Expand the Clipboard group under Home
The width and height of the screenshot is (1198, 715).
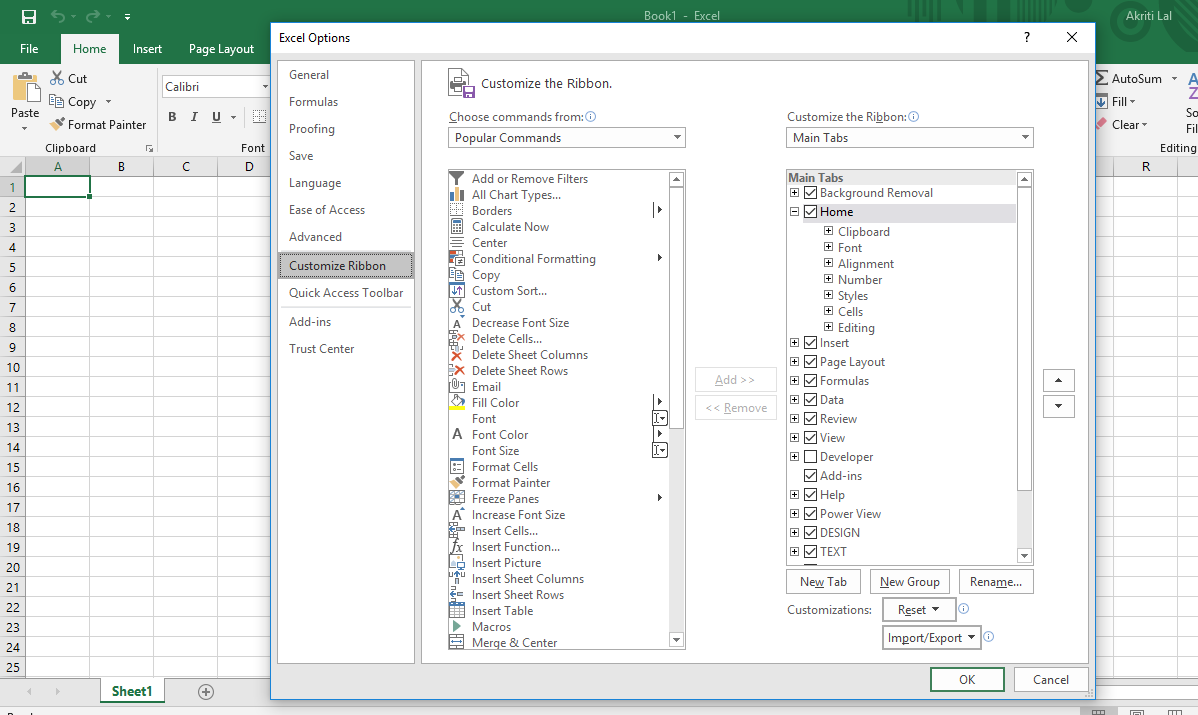[x=828, y=232]
